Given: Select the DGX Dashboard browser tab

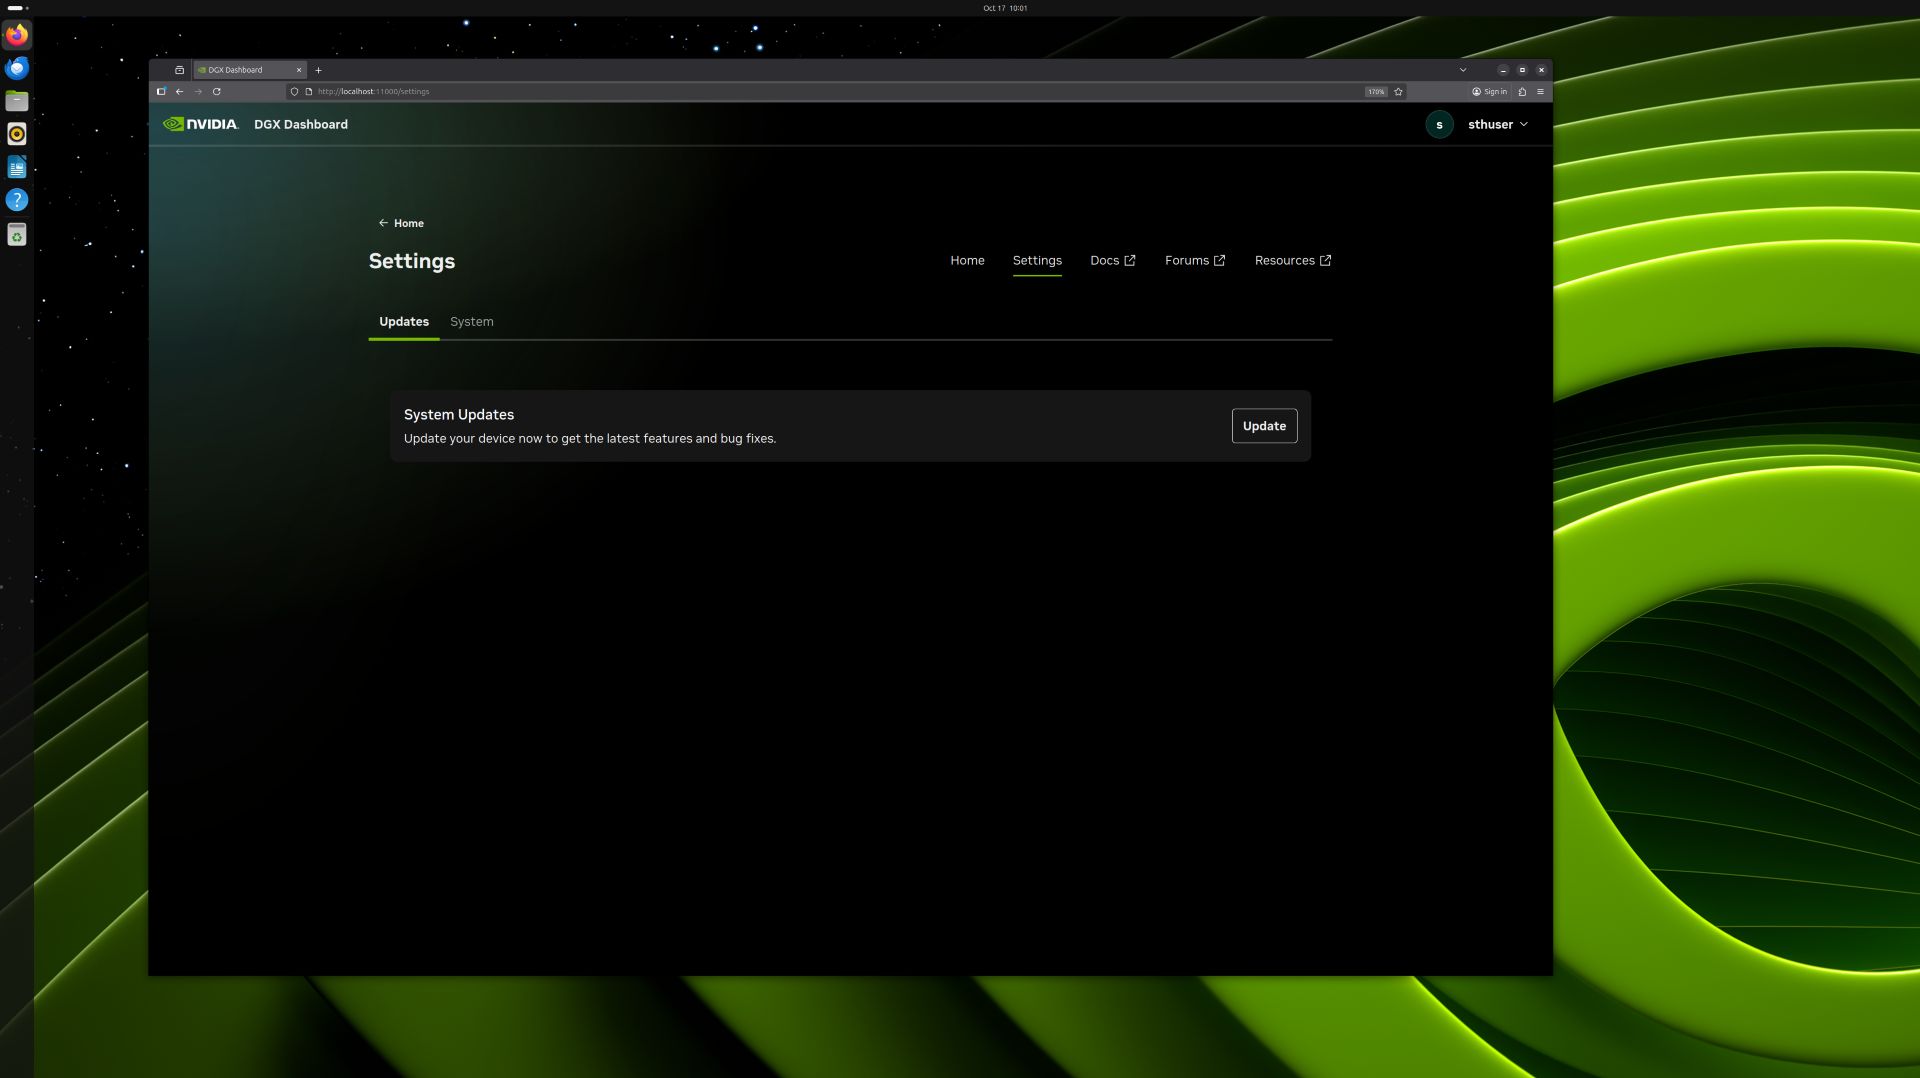Looking at the screenshot, I should (x=248, y=70).
